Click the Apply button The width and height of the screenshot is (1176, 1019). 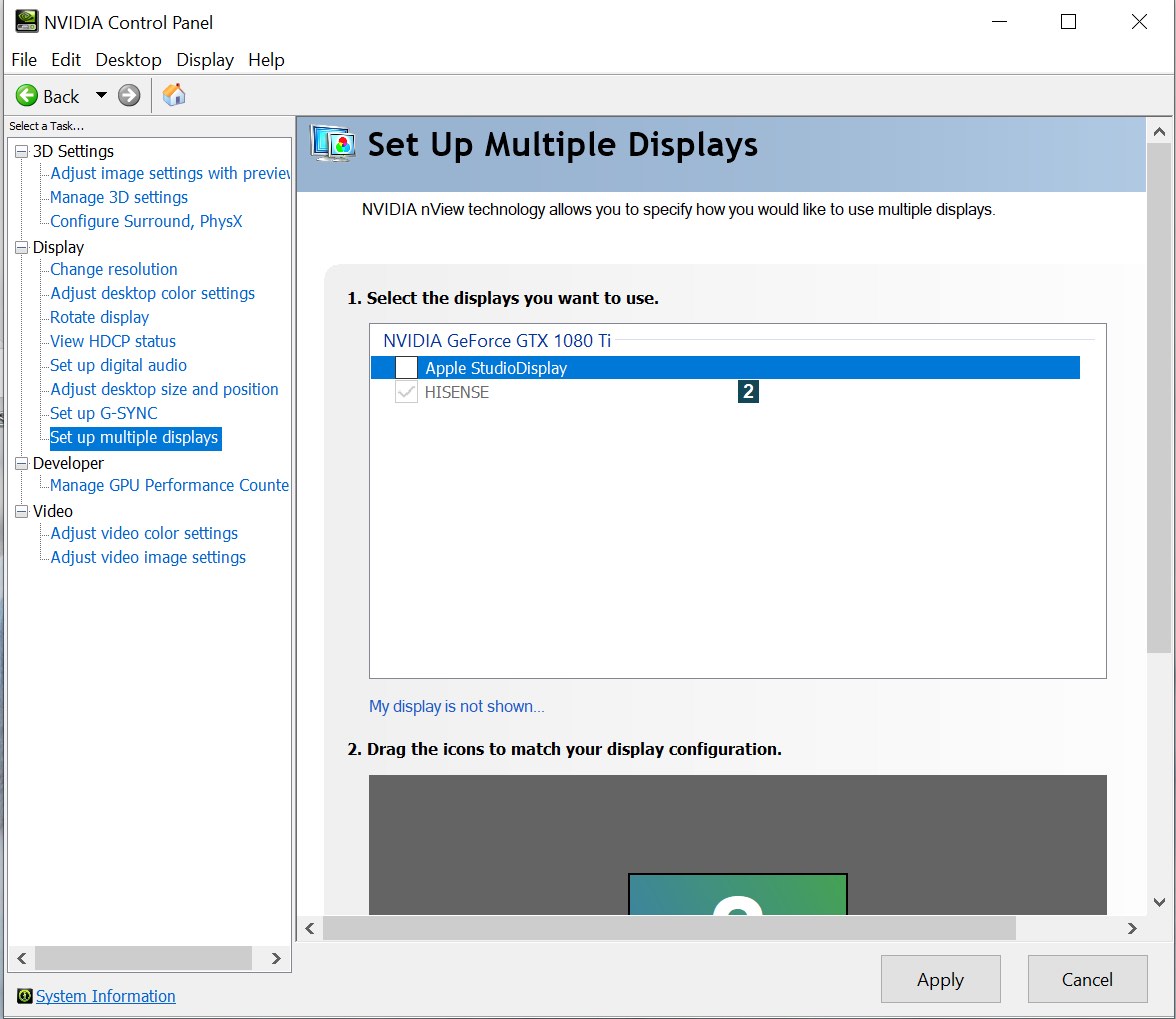coord(940,979)
